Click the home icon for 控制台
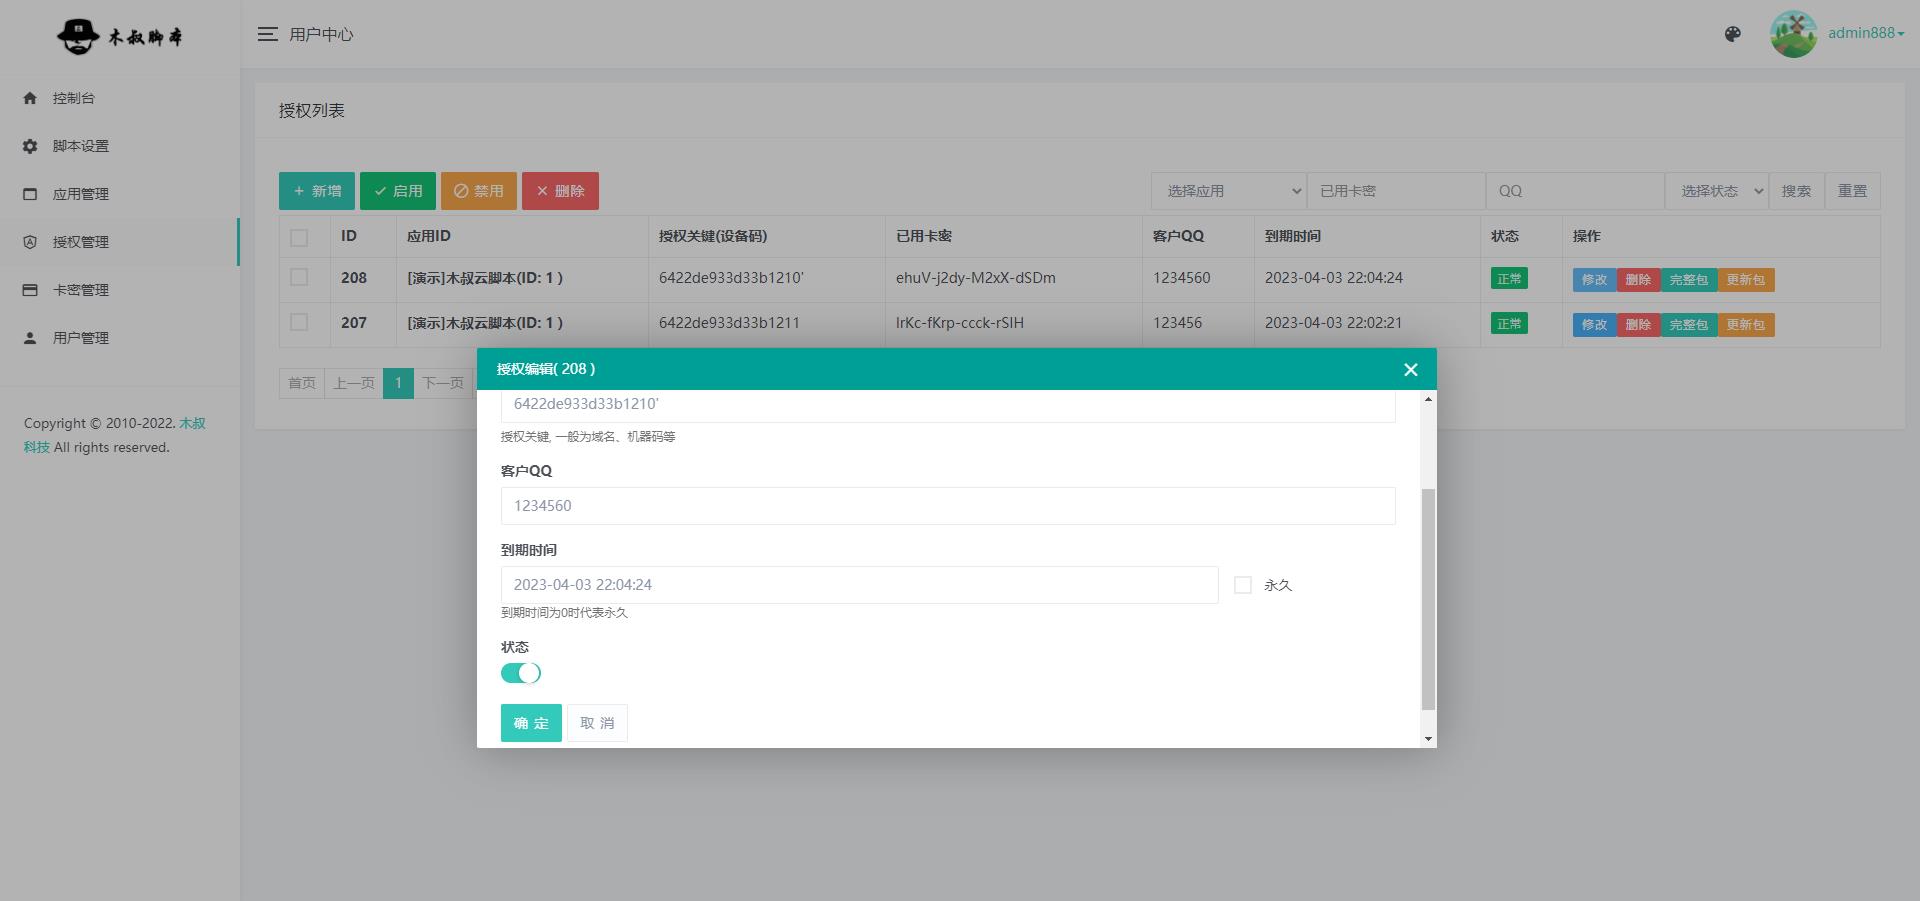 point(30,98)
